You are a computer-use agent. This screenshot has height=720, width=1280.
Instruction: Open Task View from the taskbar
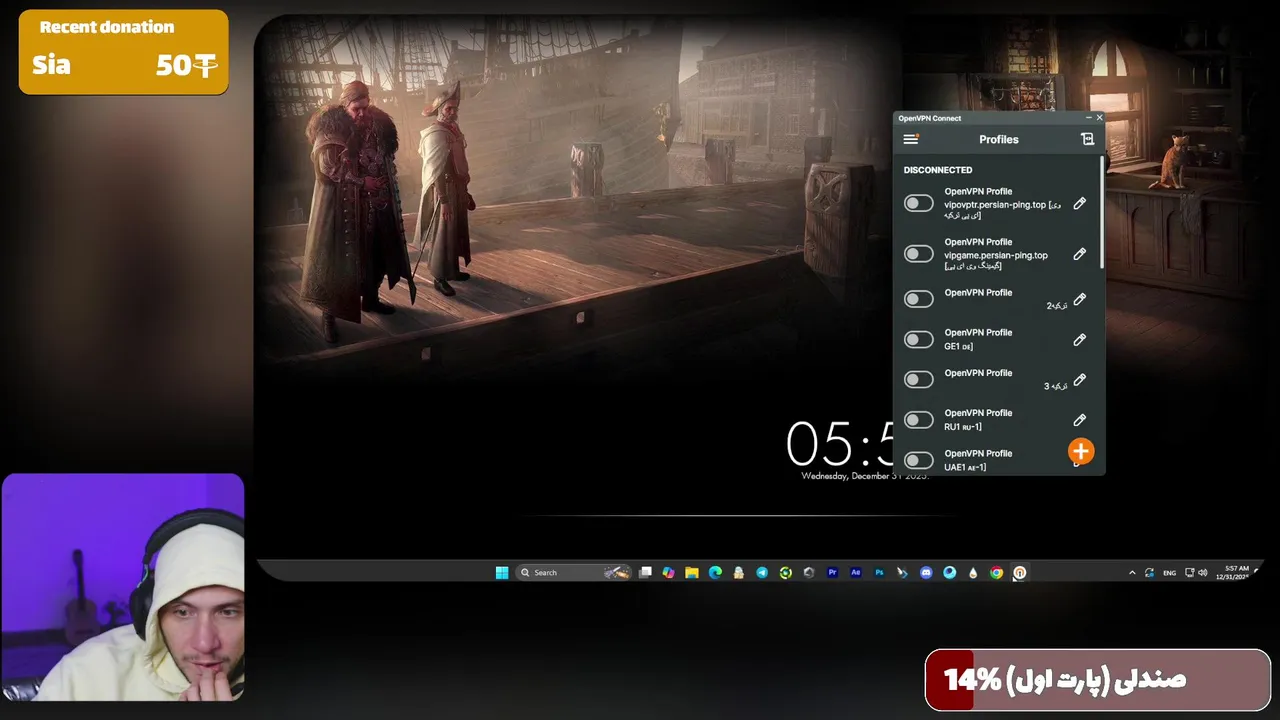[x=645, y=573]
